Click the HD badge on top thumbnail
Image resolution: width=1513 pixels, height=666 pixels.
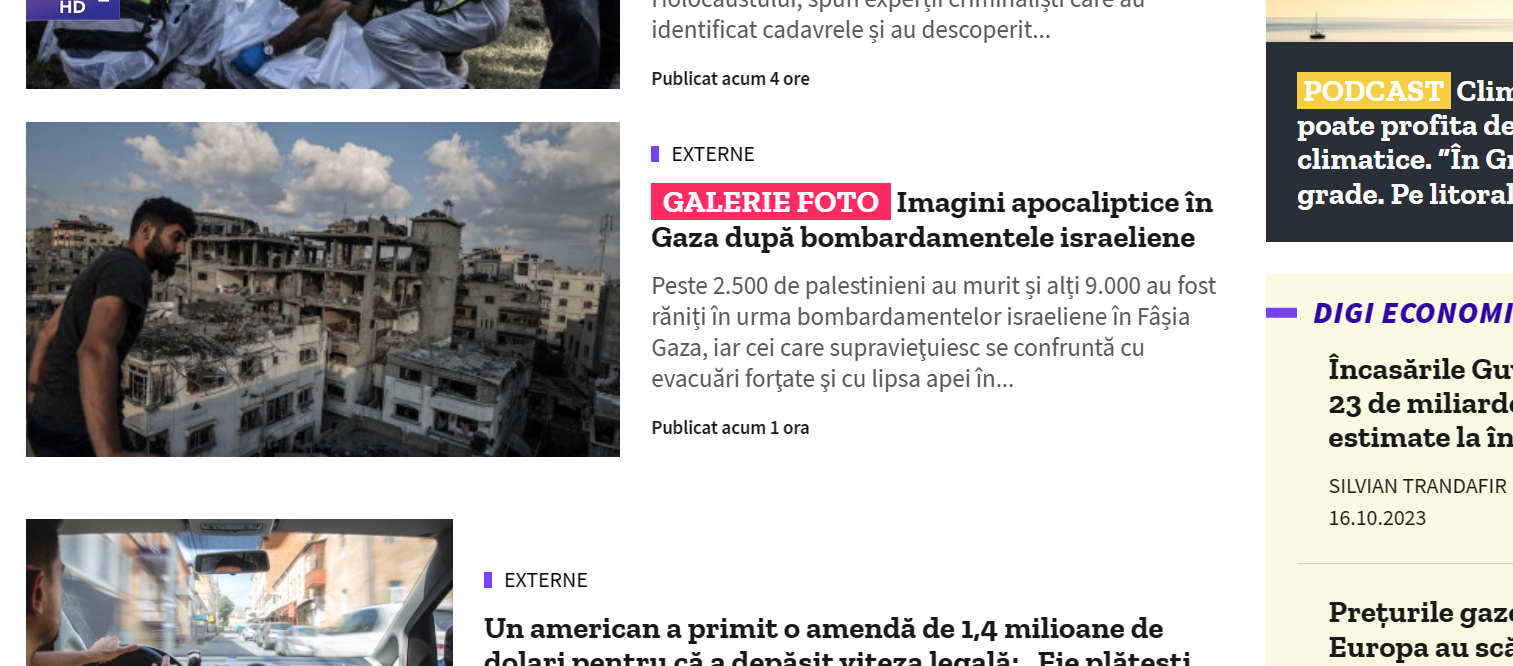[73, 8]
